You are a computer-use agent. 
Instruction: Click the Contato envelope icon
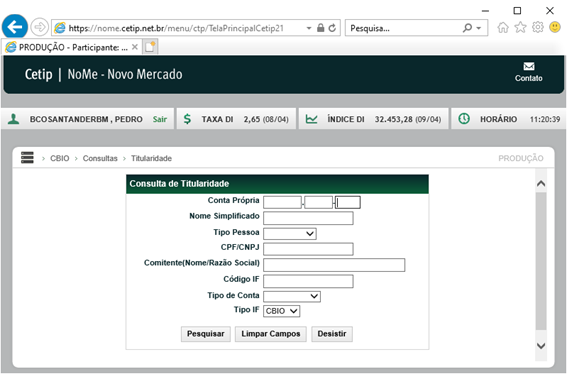point(529,66)
